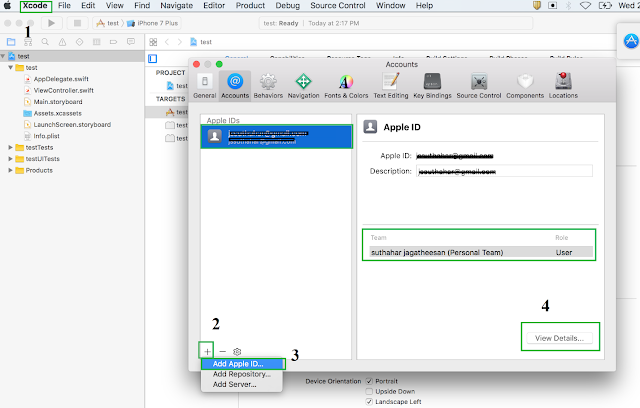This screenshot has height=408, width=640.
Task: Show the Project navigator folder icon
Action: tap(11, 42)
